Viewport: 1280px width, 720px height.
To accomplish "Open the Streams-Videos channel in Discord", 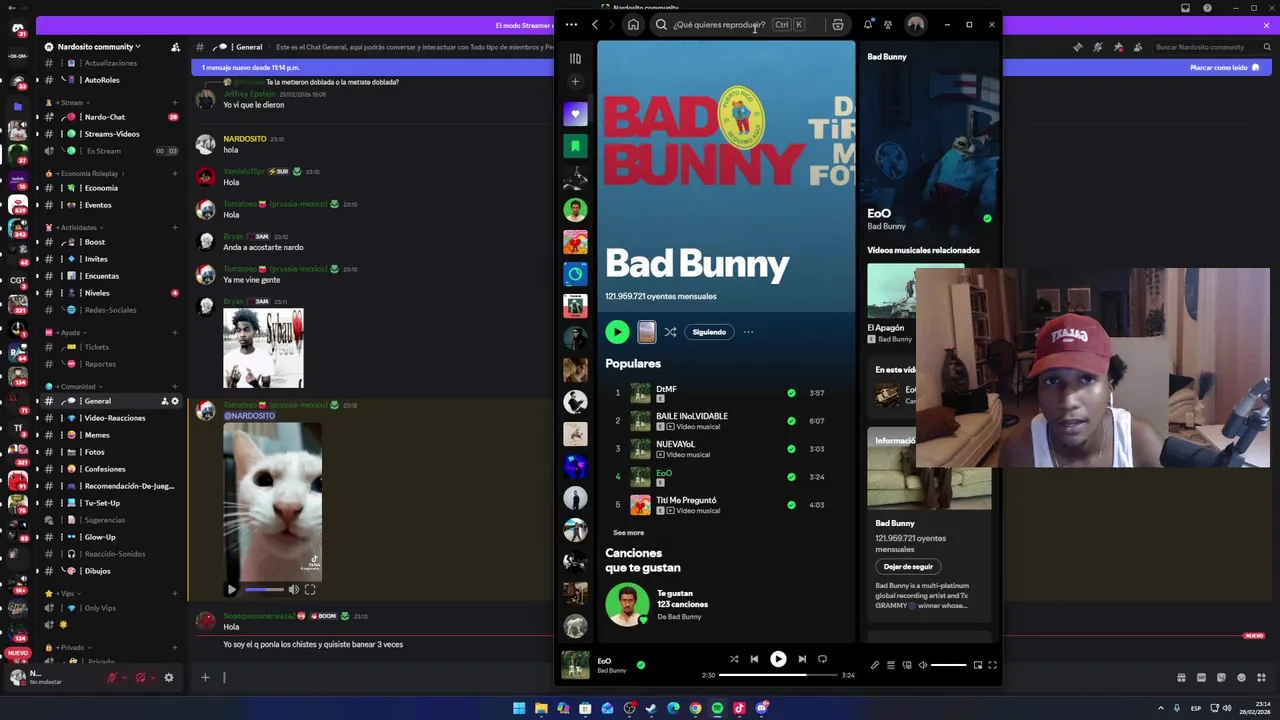I will pyautogui.click(x=110, y=134).
